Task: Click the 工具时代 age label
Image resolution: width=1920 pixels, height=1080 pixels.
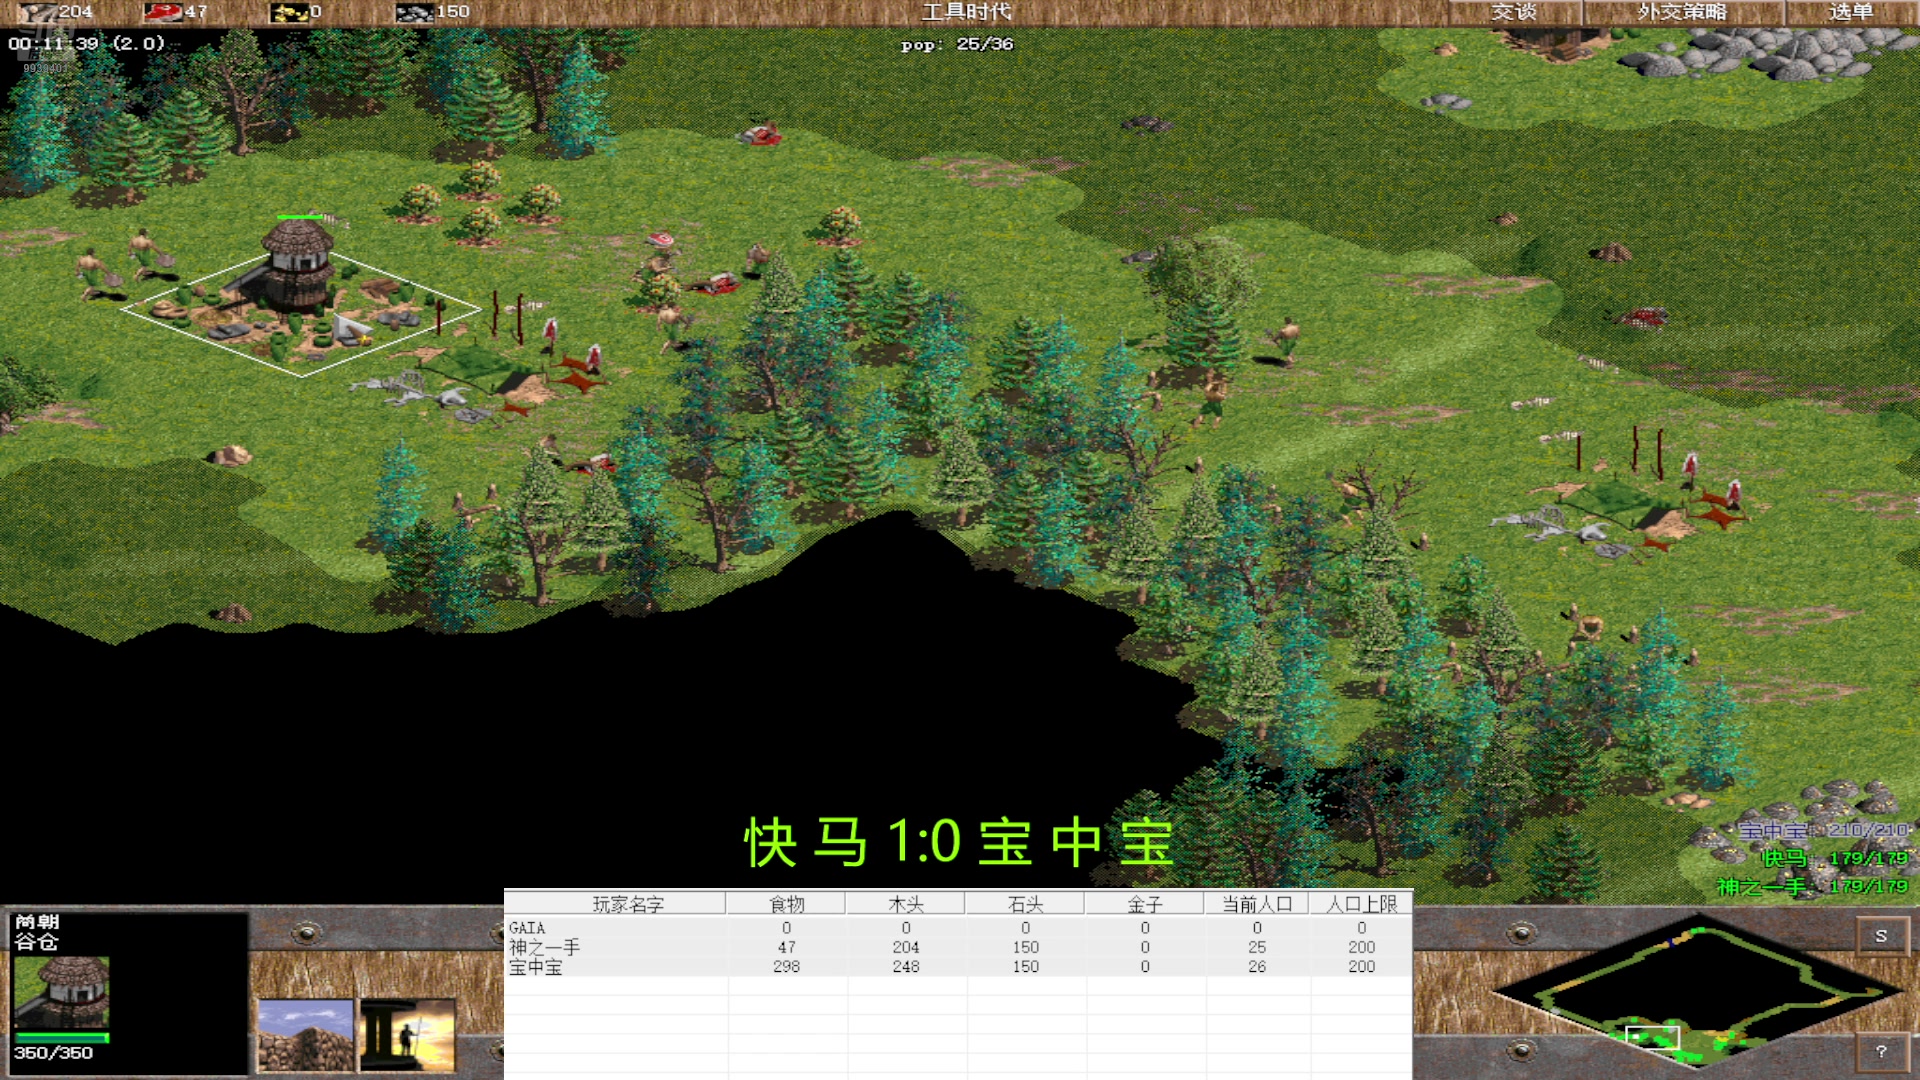Action: point(966,12)
